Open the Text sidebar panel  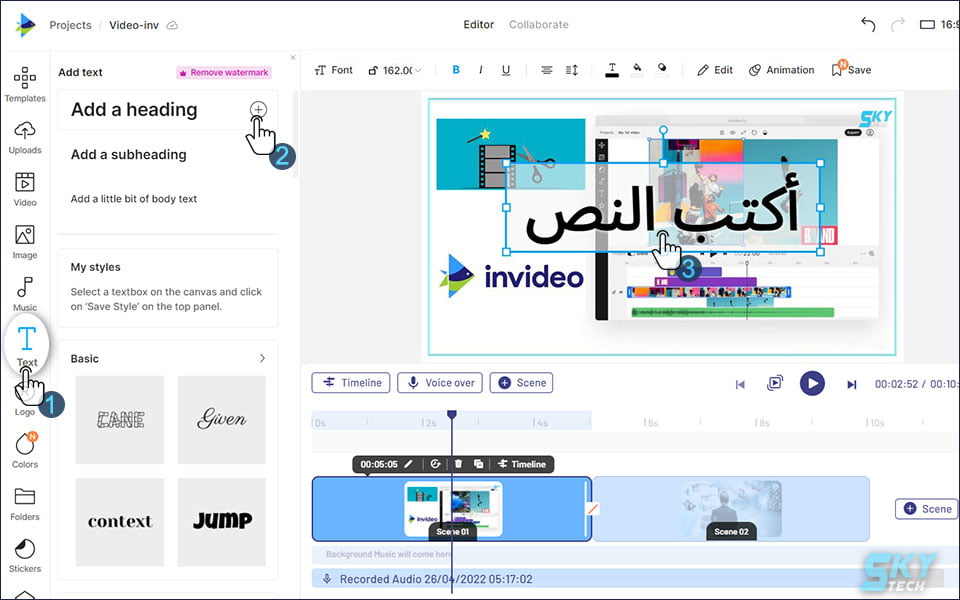click(26, 345)
